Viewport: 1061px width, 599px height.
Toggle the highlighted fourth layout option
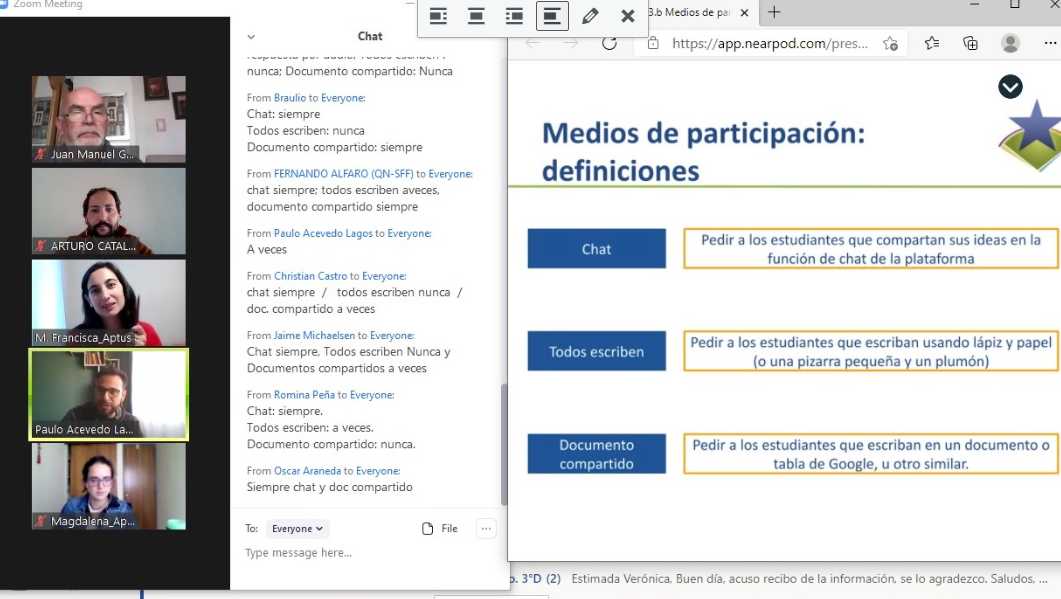click(x=552, y=16)
